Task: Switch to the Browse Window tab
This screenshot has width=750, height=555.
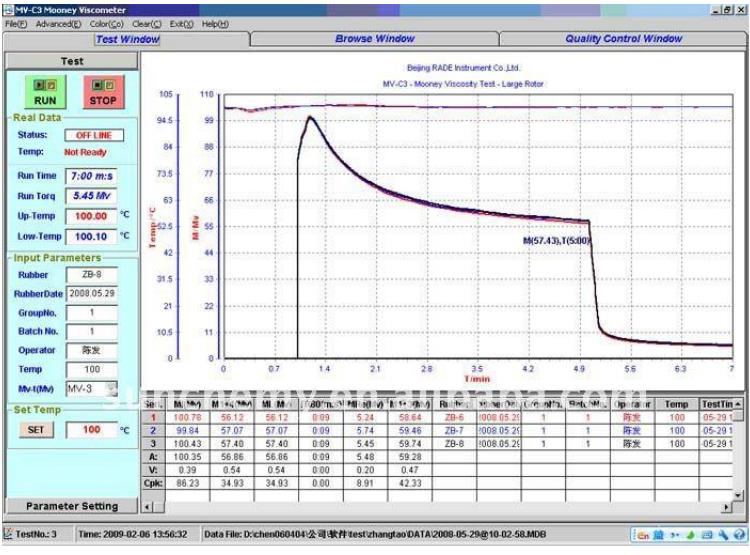Action: point(374,39)
